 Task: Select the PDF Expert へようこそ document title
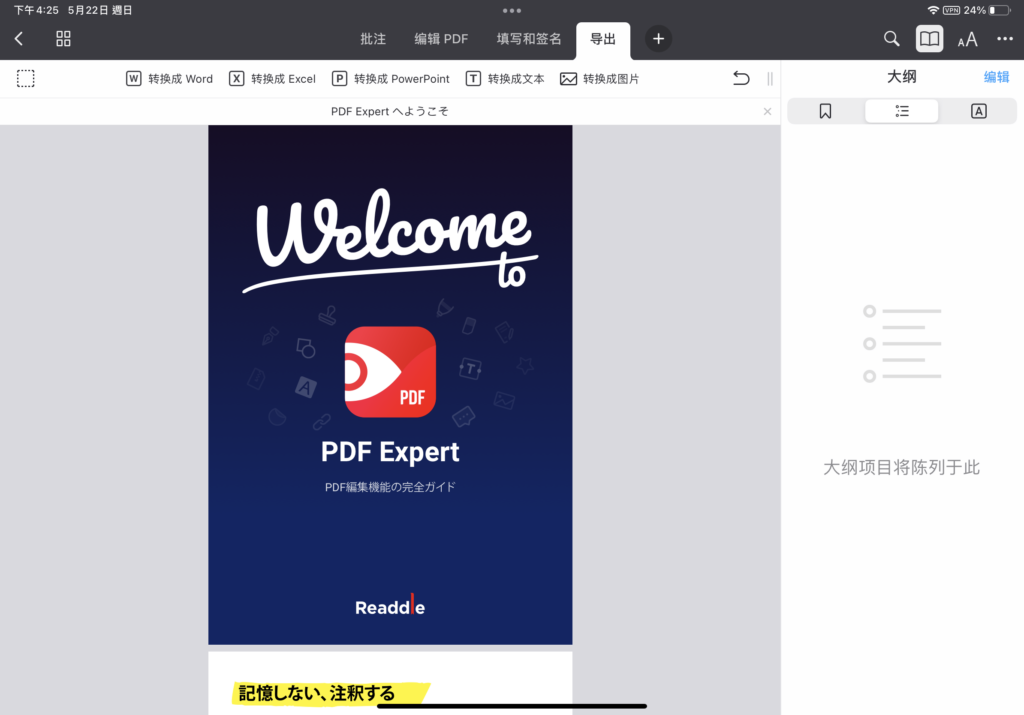pyautogui.click(x=390, y=112)
